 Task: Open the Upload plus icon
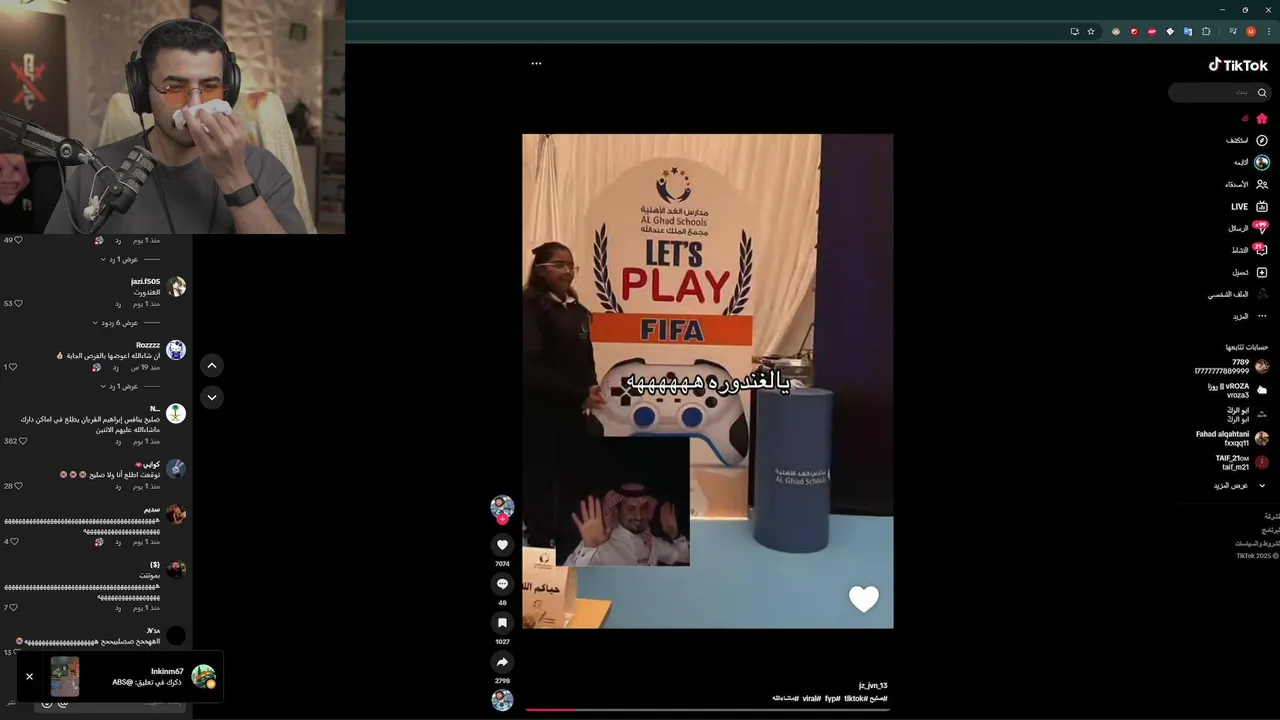pos(1262,272)
